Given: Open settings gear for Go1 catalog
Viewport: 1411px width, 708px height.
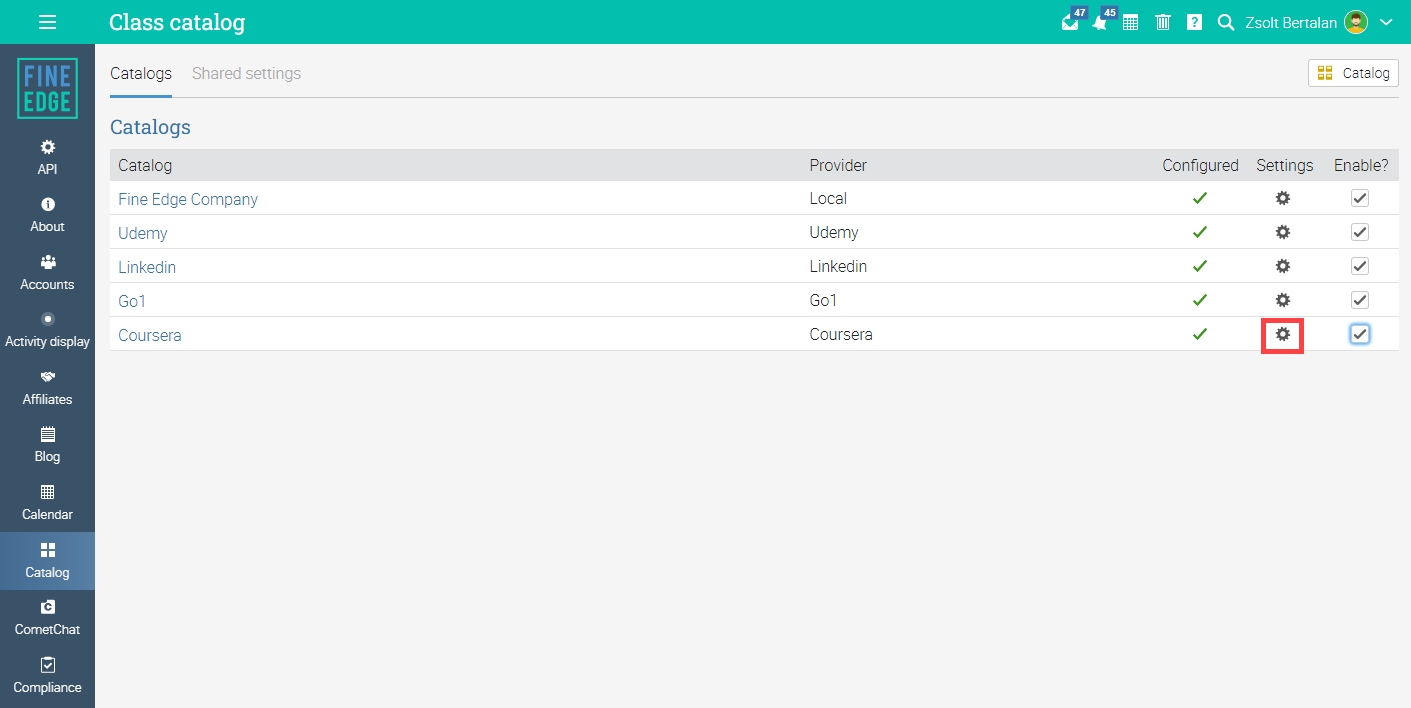Looking at the screenshot, I should (1283, 300).
